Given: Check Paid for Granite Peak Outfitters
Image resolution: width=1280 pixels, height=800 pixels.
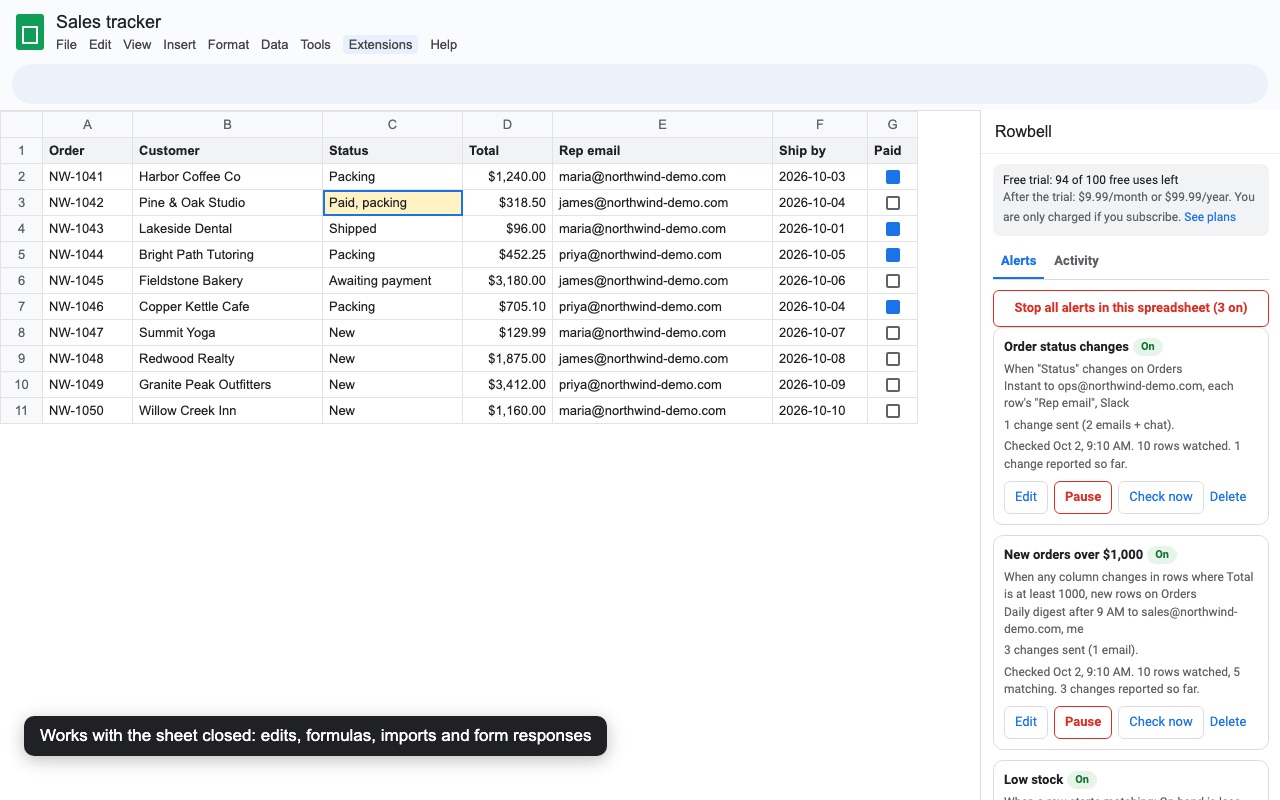Looking at the screenshot, I should coord(893,385).
